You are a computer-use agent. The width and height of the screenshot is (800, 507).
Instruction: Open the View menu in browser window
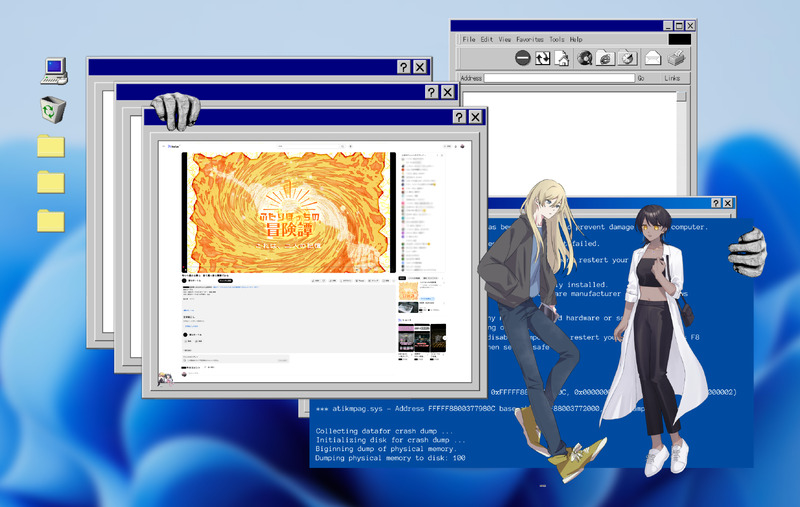pyautogui.click(x=505, y=39)
